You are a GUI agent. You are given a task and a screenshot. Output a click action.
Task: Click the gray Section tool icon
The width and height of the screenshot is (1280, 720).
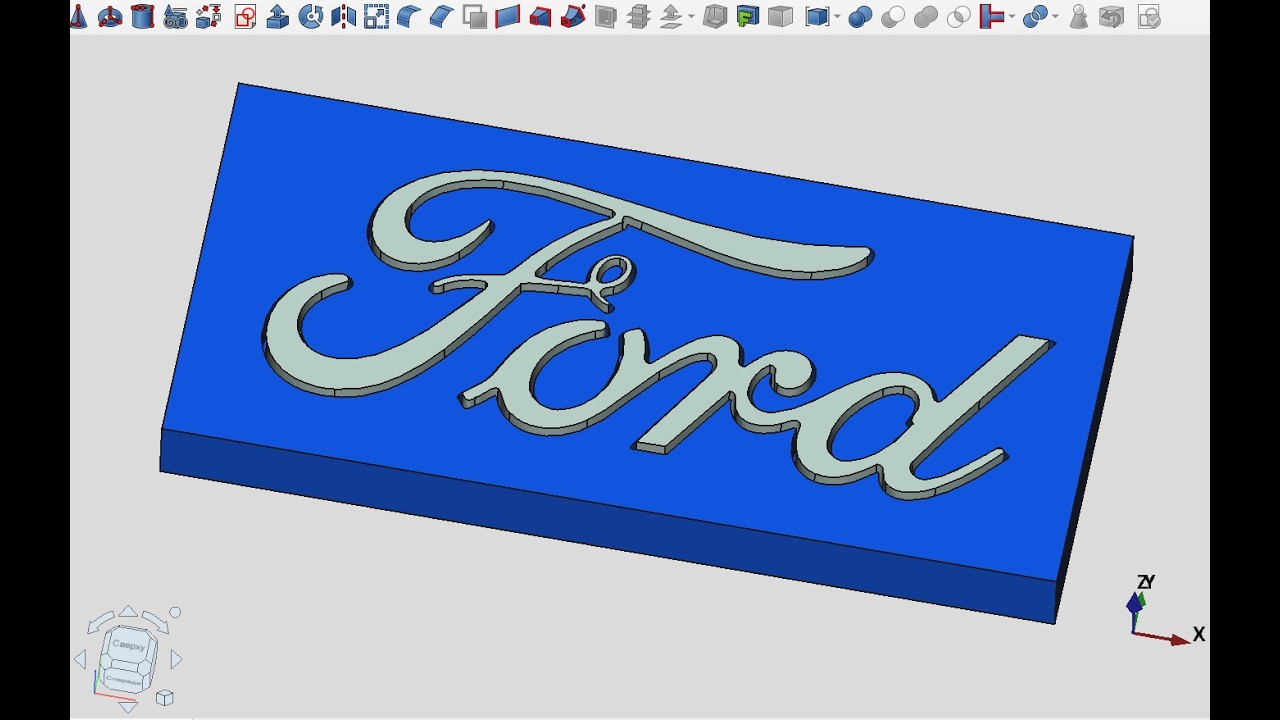coord(605,17)
